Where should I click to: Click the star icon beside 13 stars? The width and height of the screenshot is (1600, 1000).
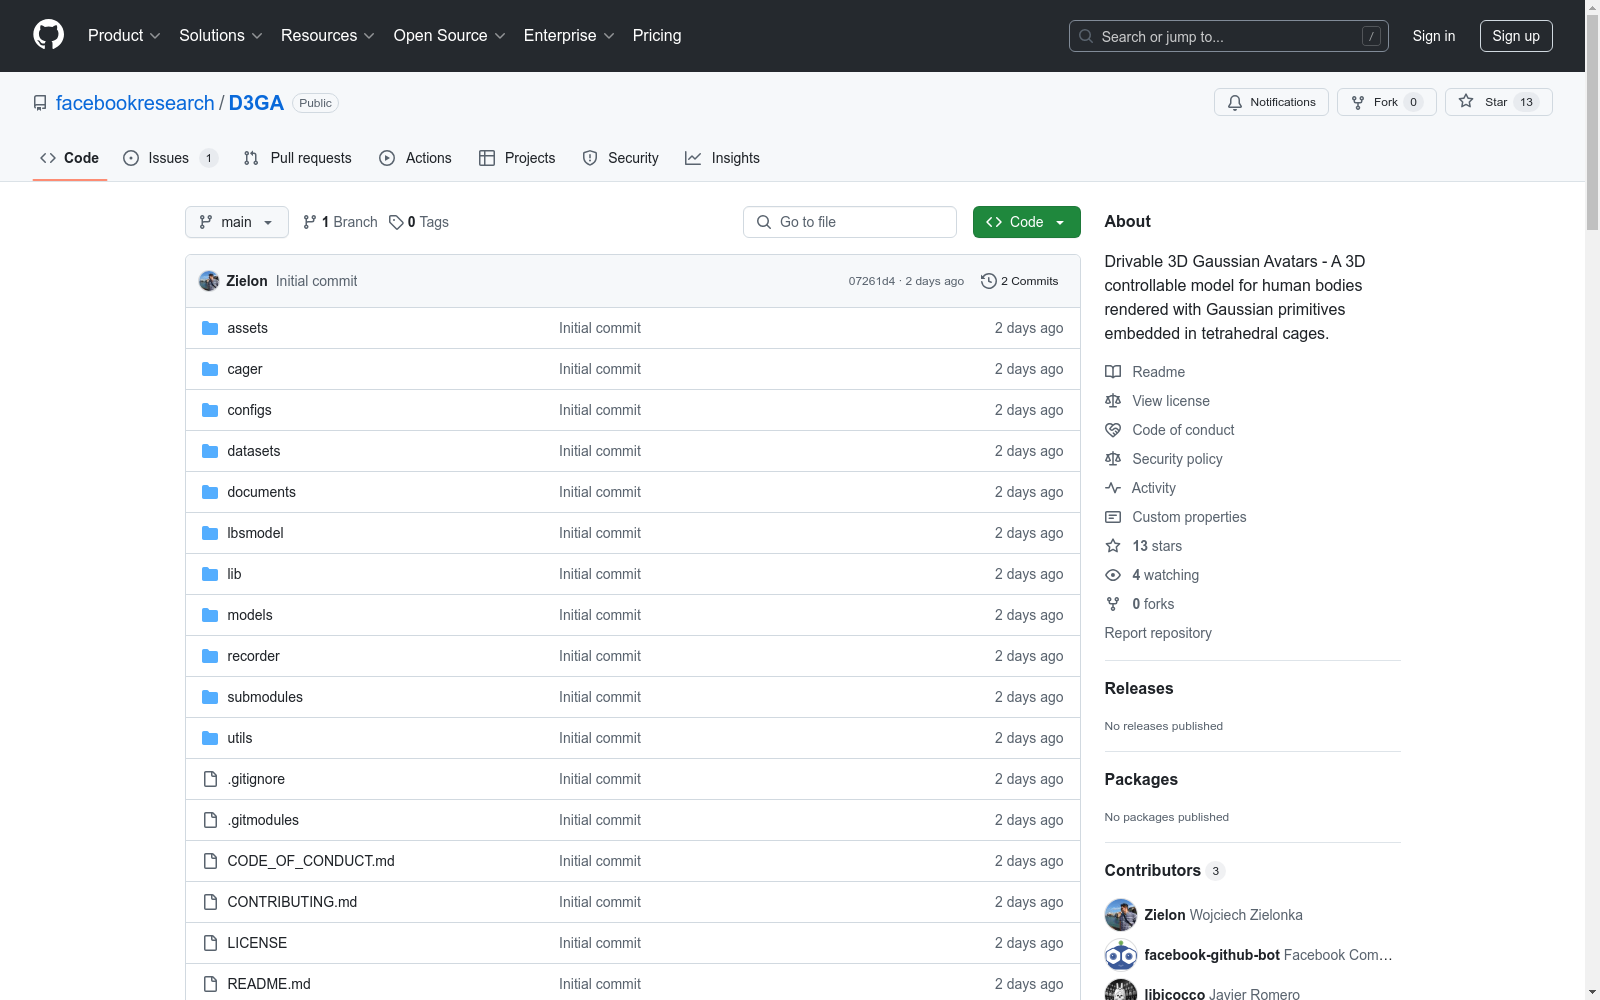pos(1113,546)
